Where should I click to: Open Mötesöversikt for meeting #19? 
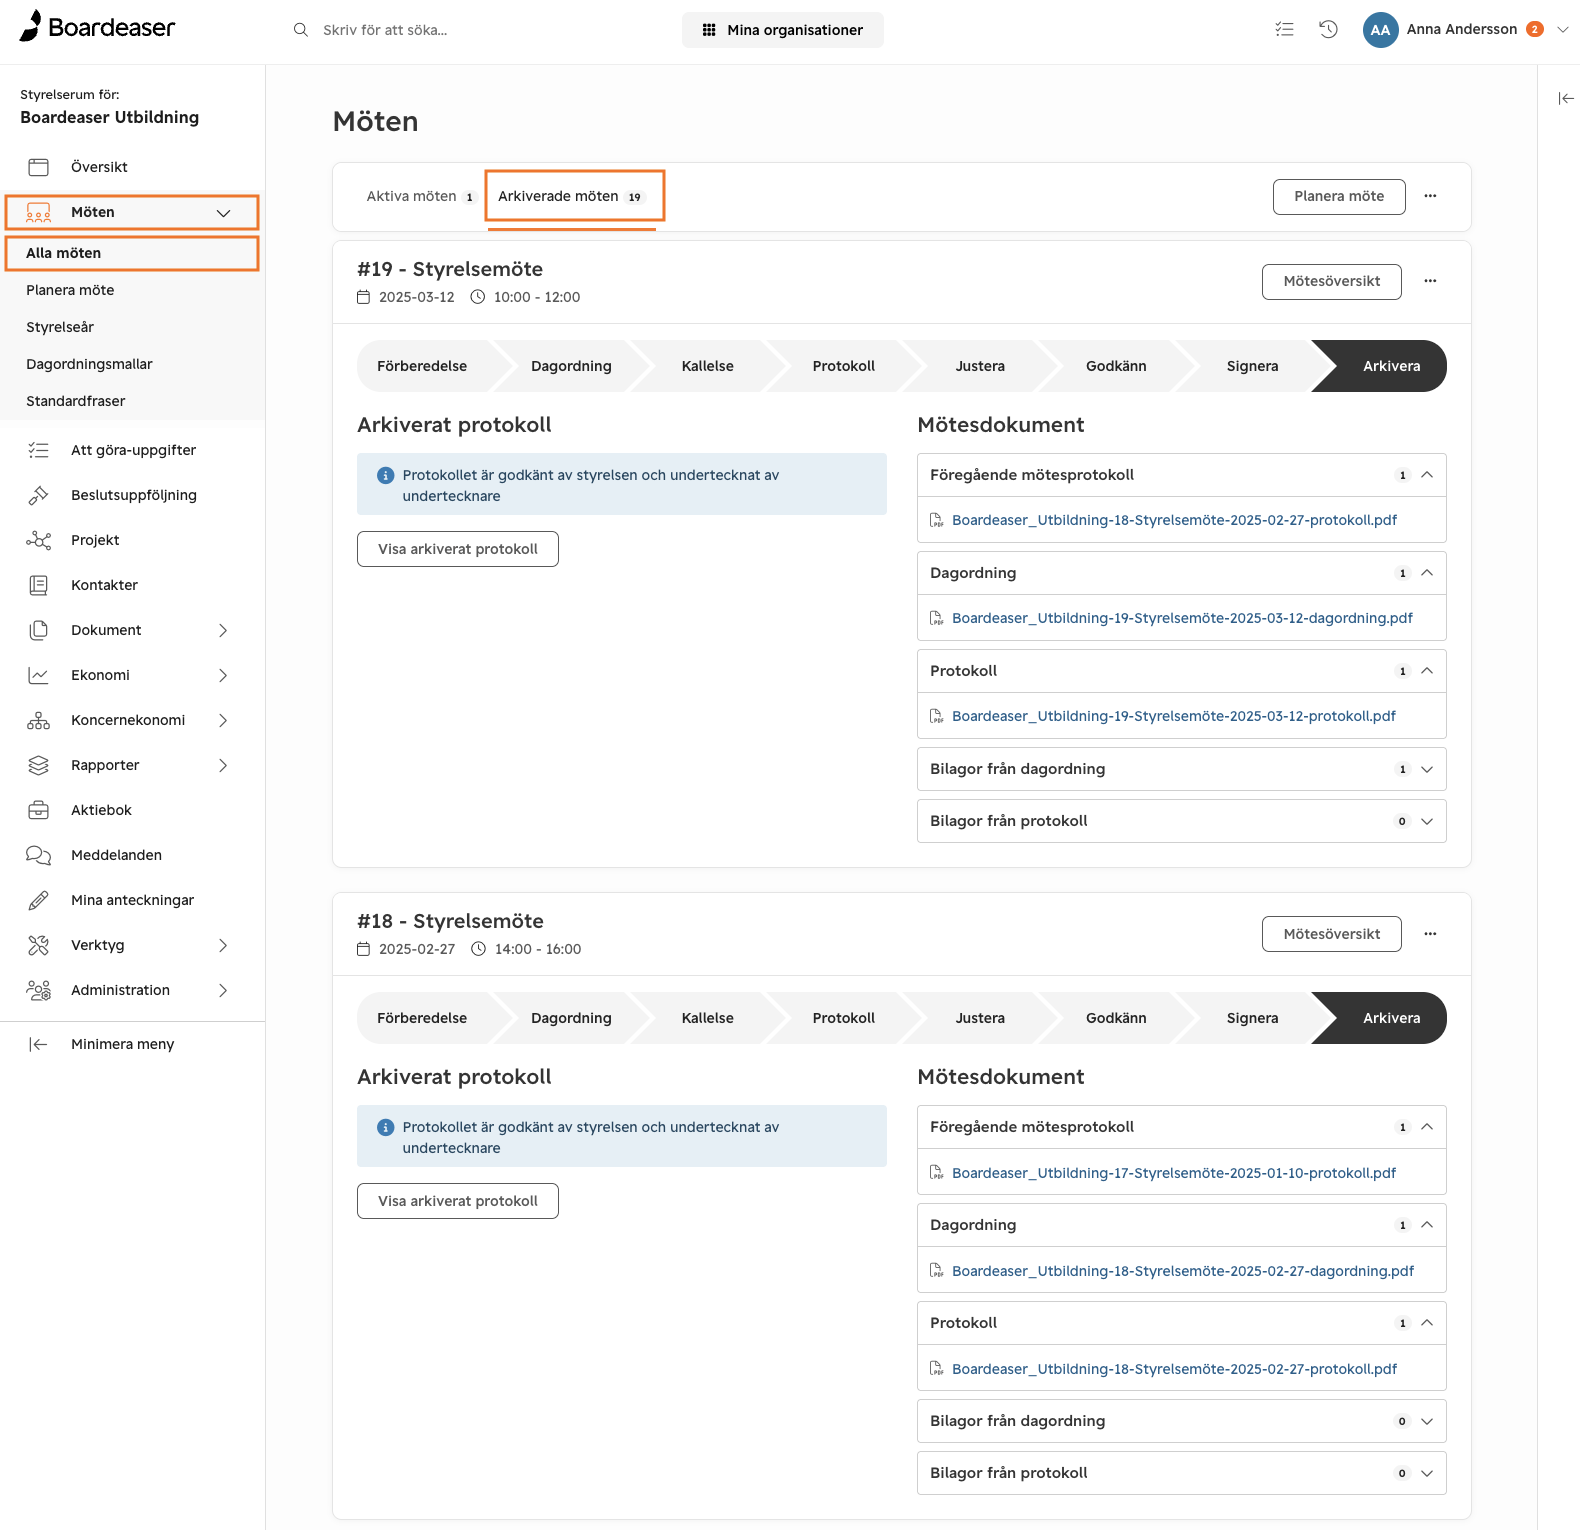[1332, 282]
